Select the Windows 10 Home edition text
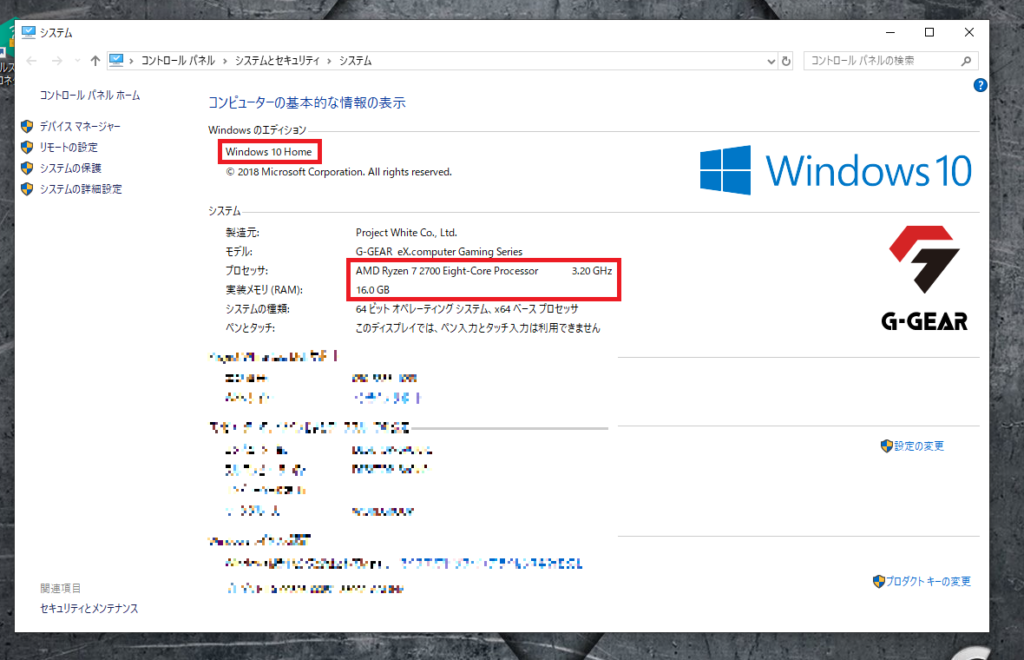Viewport: 1024px width, 660px height. tap(268, 151)
